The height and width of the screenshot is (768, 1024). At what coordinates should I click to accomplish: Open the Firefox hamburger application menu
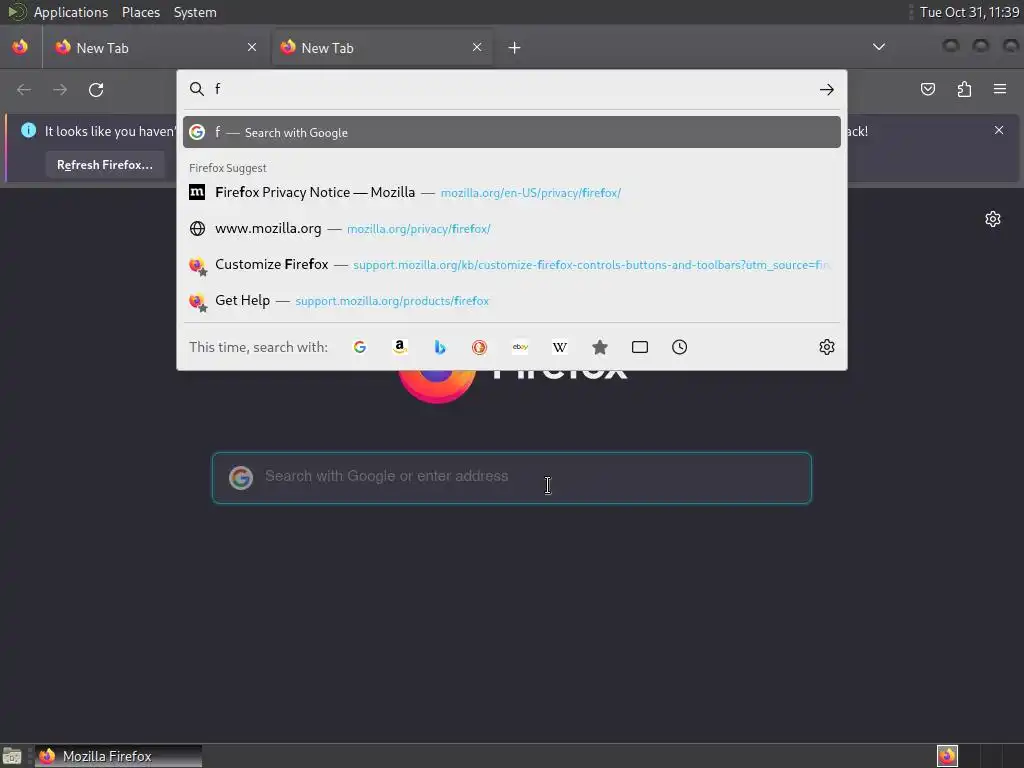tap(1000, 89)
